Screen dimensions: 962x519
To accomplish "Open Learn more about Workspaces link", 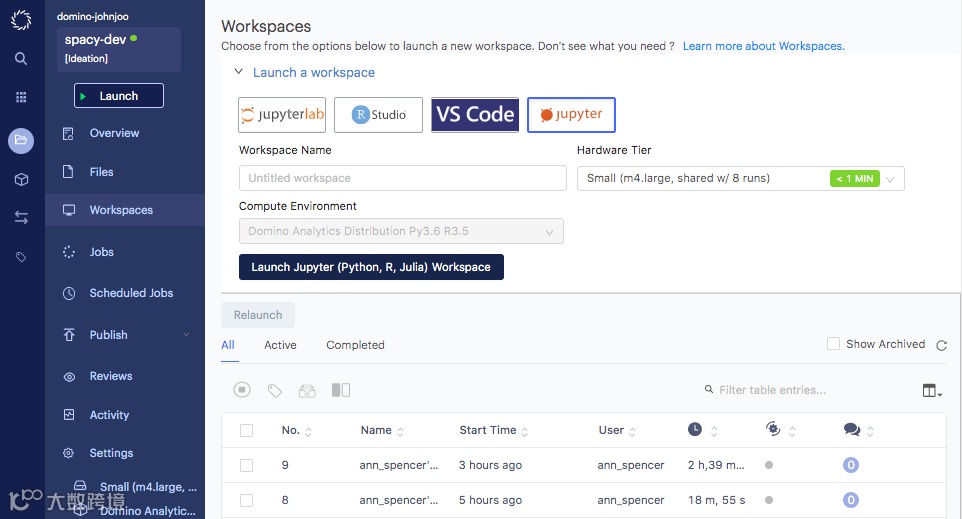I will click(763, 46).
